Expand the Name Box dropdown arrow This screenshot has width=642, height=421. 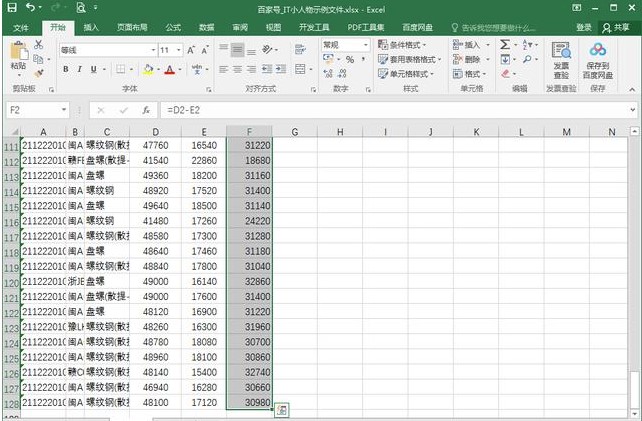[x=63, y=110]
